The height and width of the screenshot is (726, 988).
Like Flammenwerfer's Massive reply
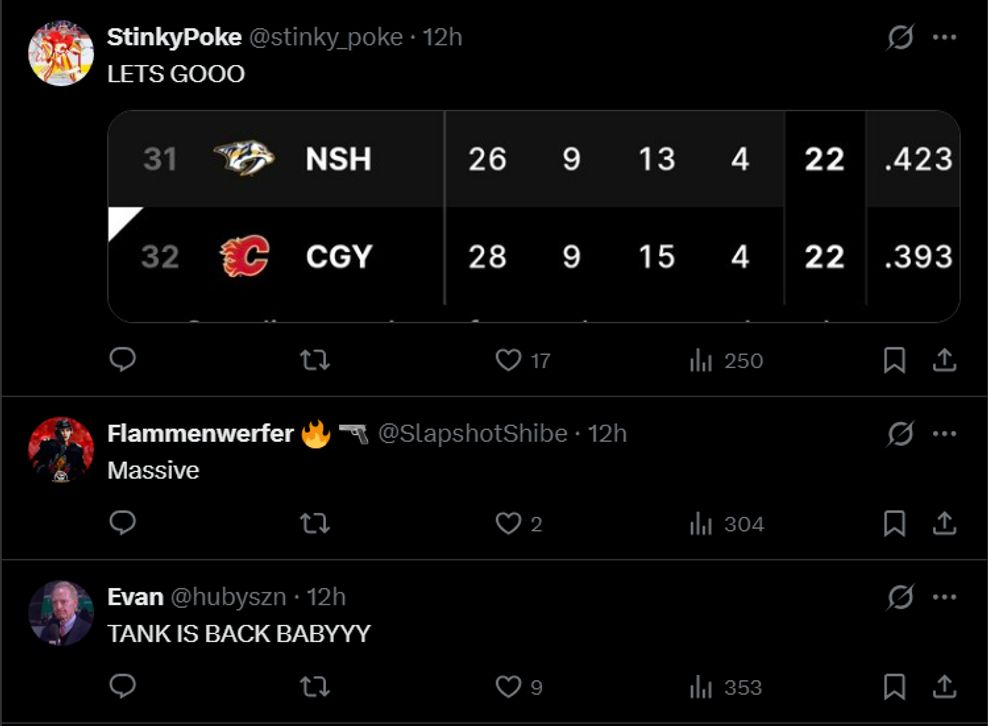click(507, 523)
